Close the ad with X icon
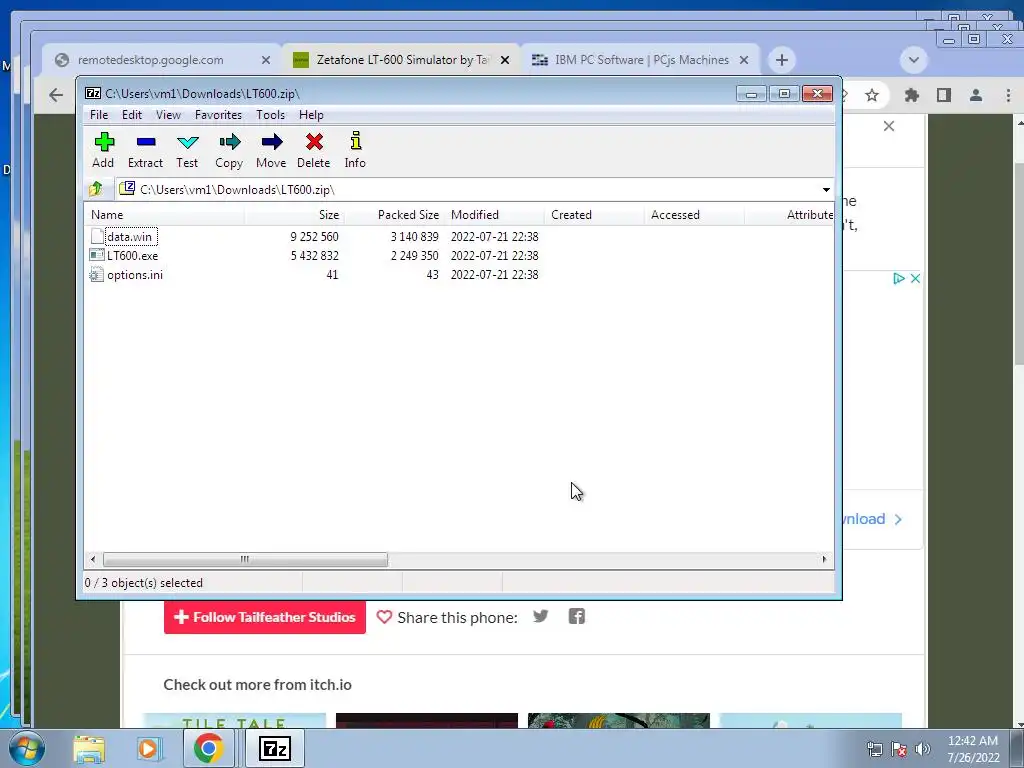The image size is (1024, 768). click(915, 278)
